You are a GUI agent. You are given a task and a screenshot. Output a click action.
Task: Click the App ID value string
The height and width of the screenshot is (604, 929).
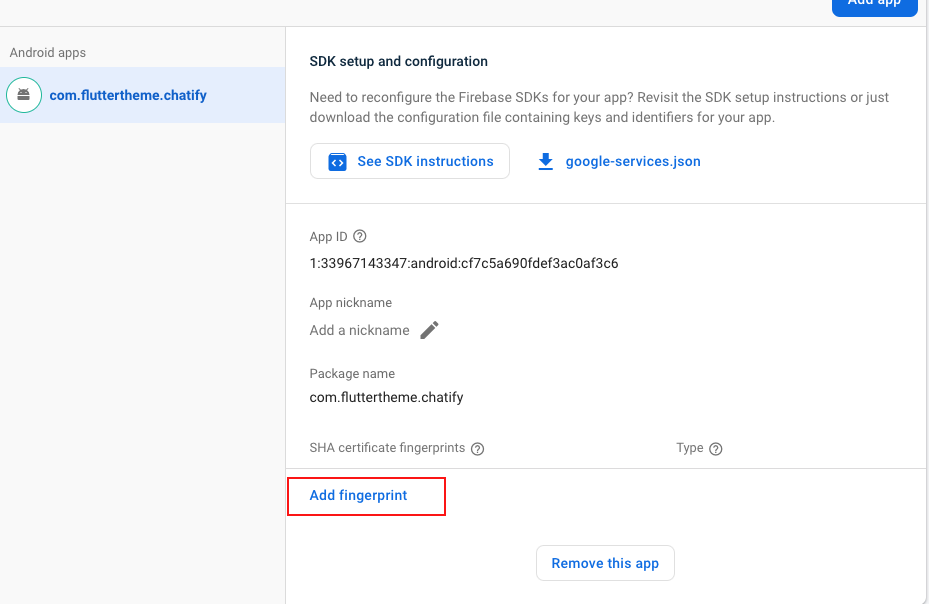click(464, 264)
